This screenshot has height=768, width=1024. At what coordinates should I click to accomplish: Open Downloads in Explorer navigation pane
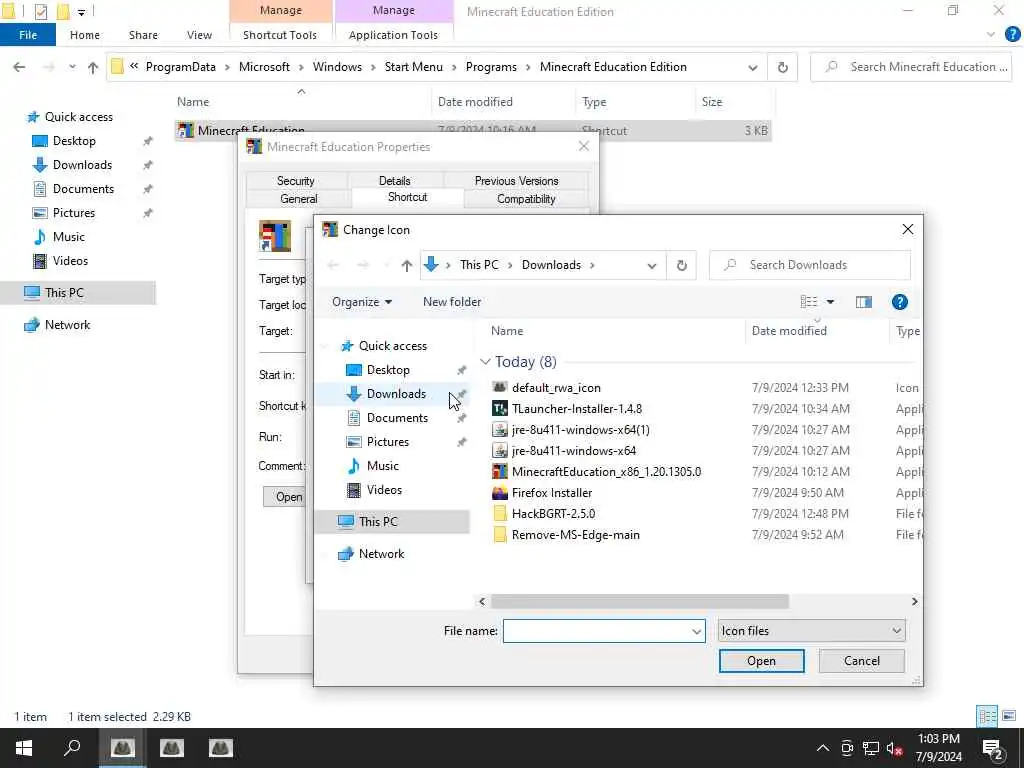[x=82, y=165]
